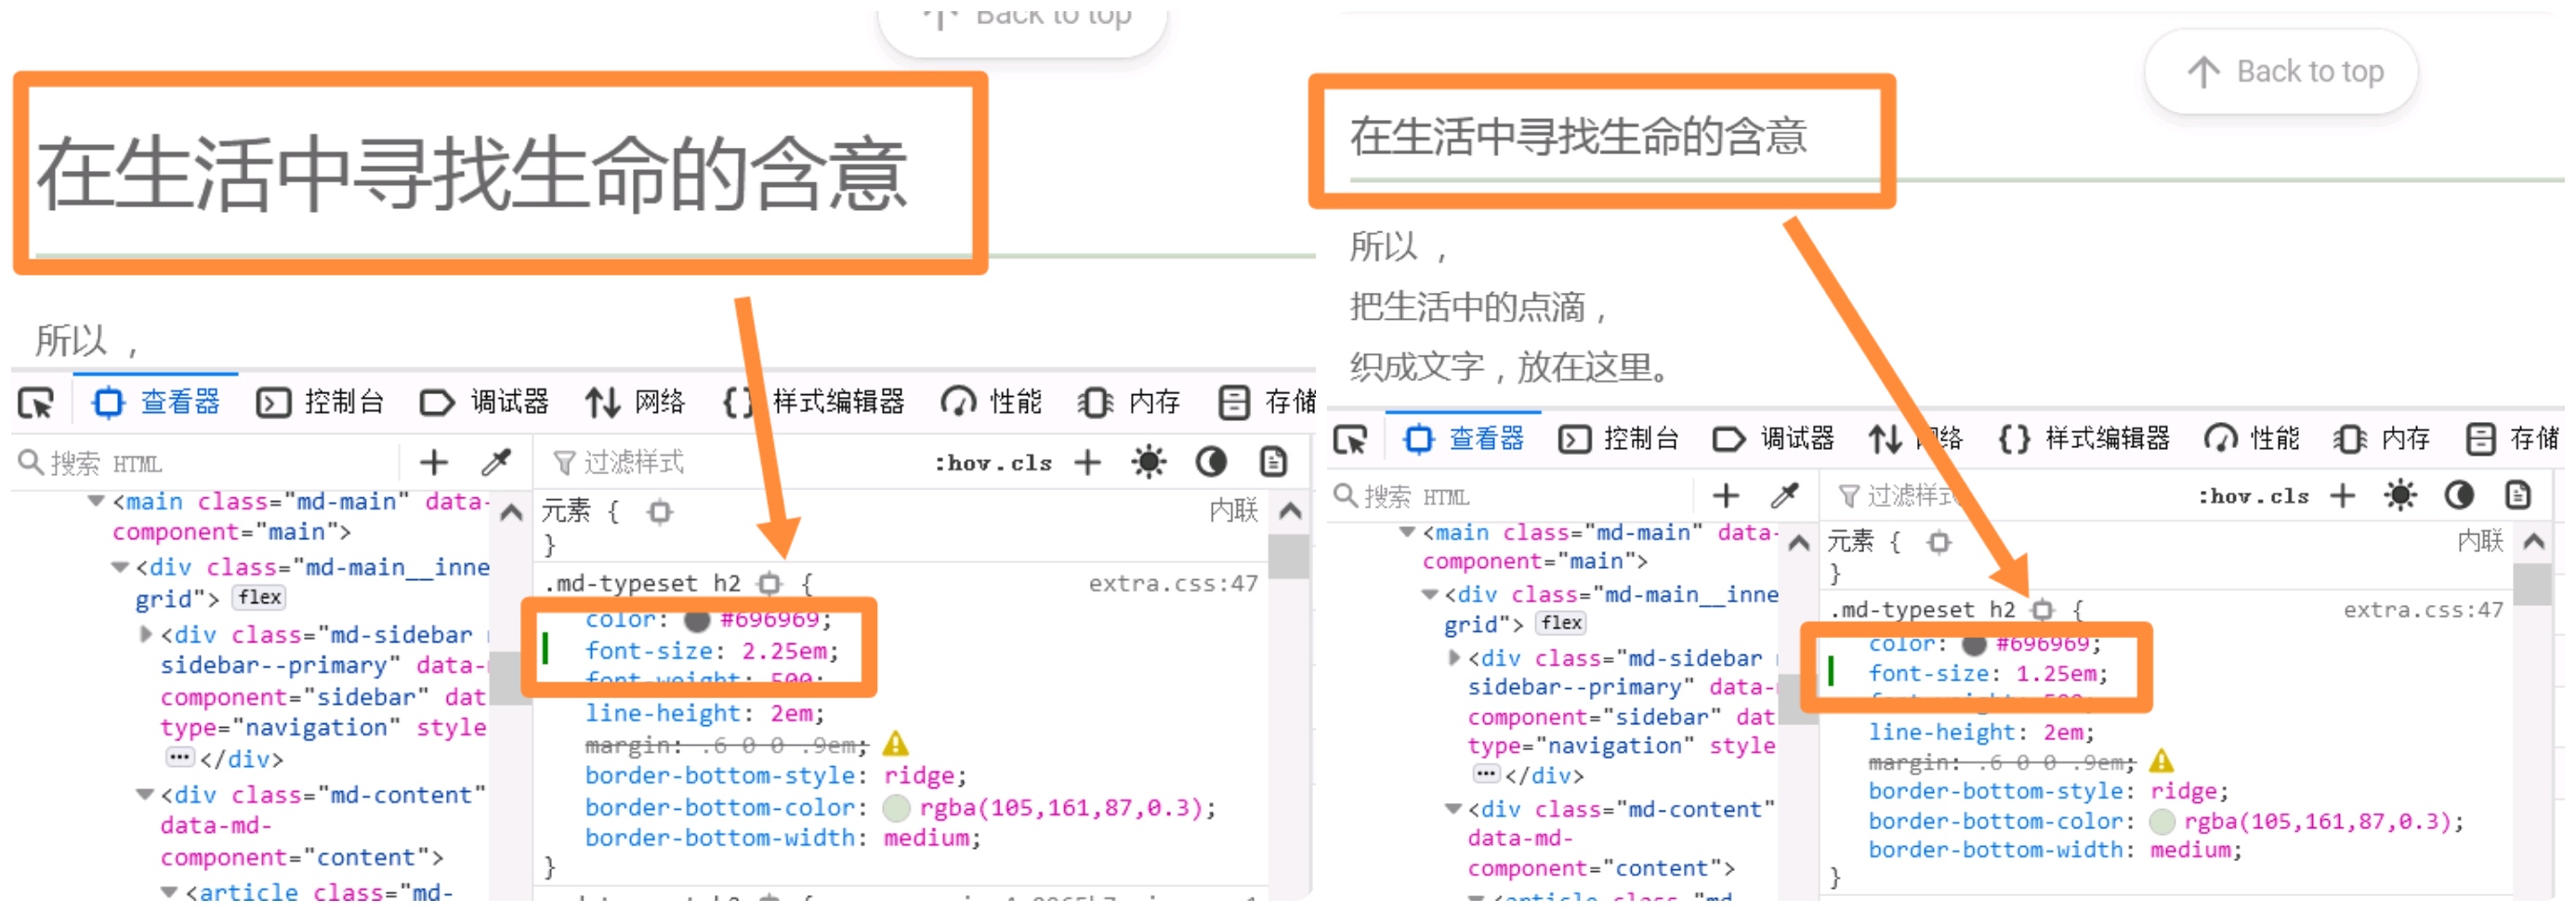Toggle print media simulation in left screenshot

point(1272,463)
